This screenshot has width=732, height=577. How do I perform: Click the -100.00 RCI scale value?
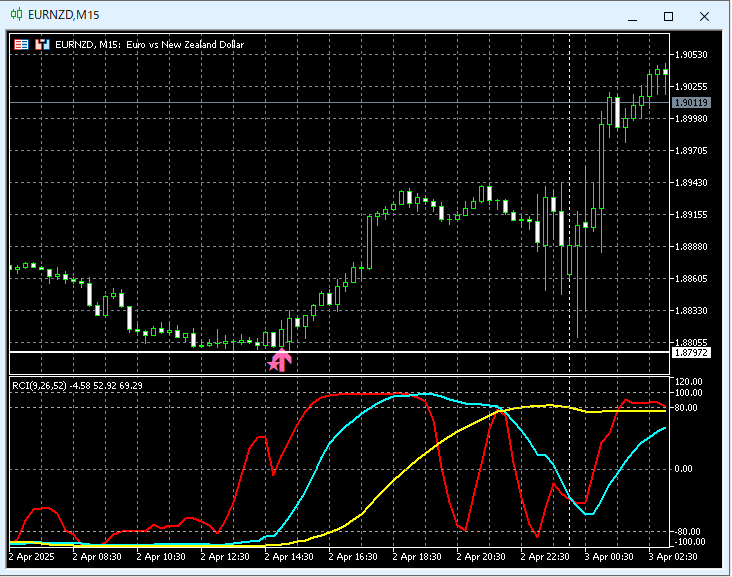click(x=689, y=542)
